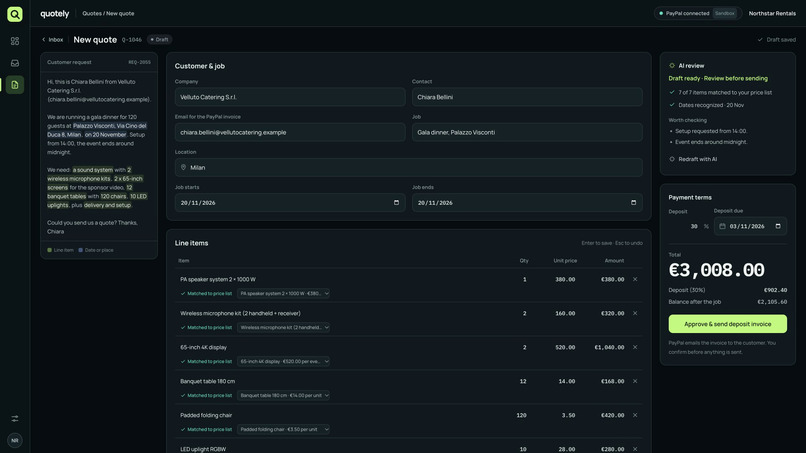Open the Job starts calendar picker icon
The image size is (806, 453).
[x=396, y=203]
